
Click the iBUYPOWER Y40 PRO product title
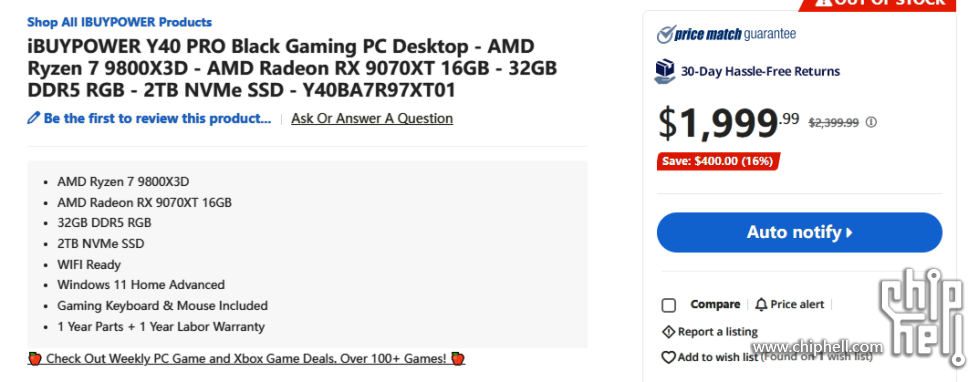coord(292,69)
